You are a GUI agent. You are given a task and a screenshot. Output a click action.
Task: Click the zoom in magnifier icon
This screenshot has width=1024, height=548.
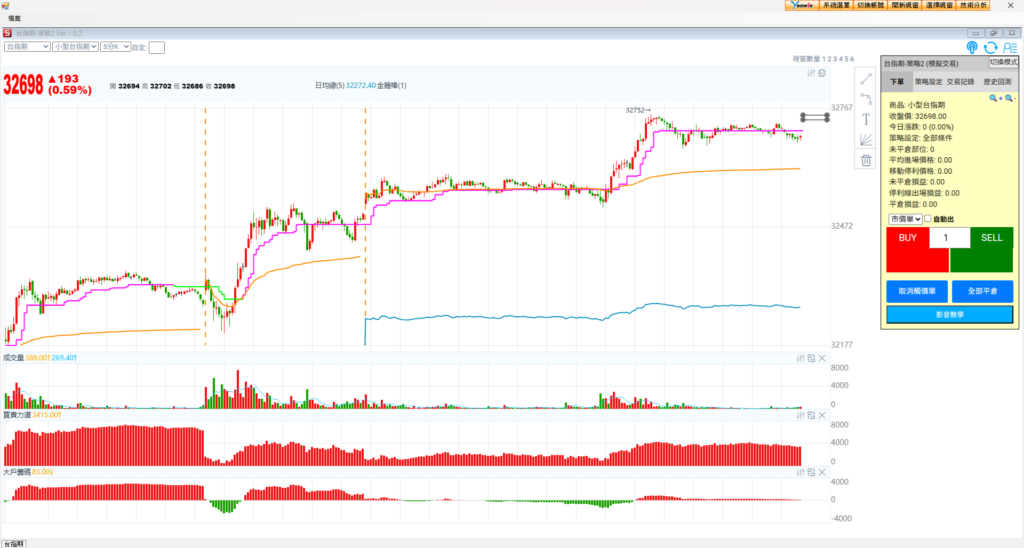(994, 98)
